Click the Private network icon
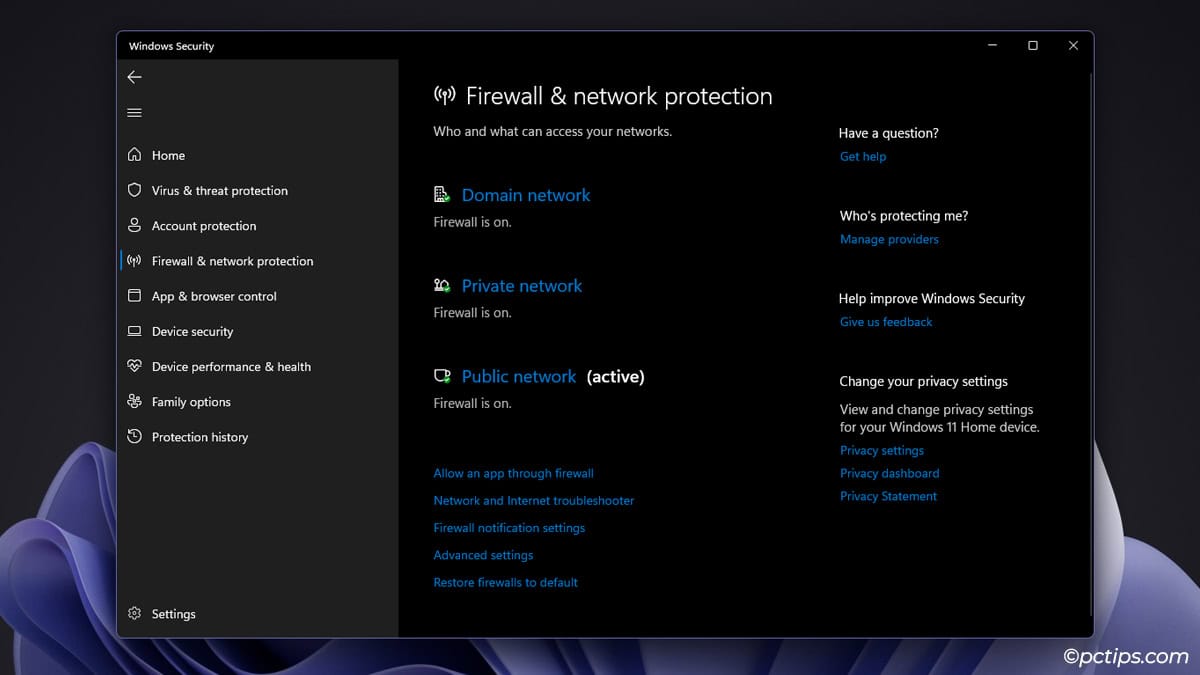Screen dimensions: 1200x675 442,286
